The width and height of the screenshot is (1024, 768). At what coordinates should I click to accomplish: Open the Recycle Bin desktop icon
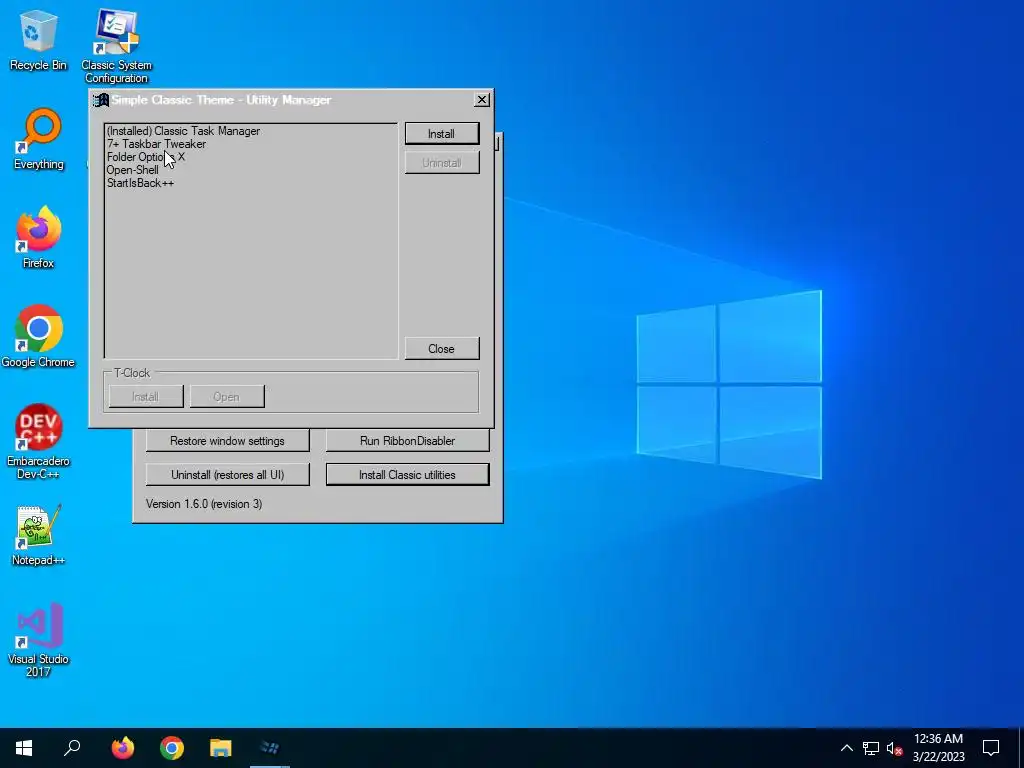click(38, 40)
